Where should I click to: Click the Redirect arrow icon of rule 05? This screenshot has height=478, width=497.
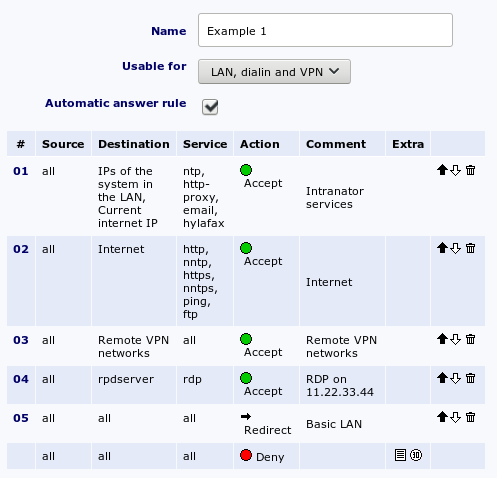[246, 416]
